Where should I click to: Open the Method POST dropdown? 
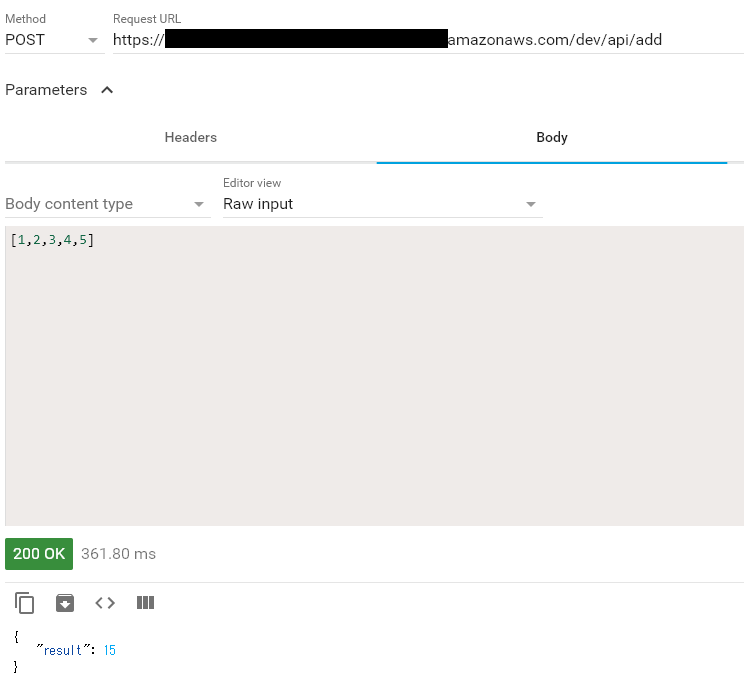(x=55, y=40)
